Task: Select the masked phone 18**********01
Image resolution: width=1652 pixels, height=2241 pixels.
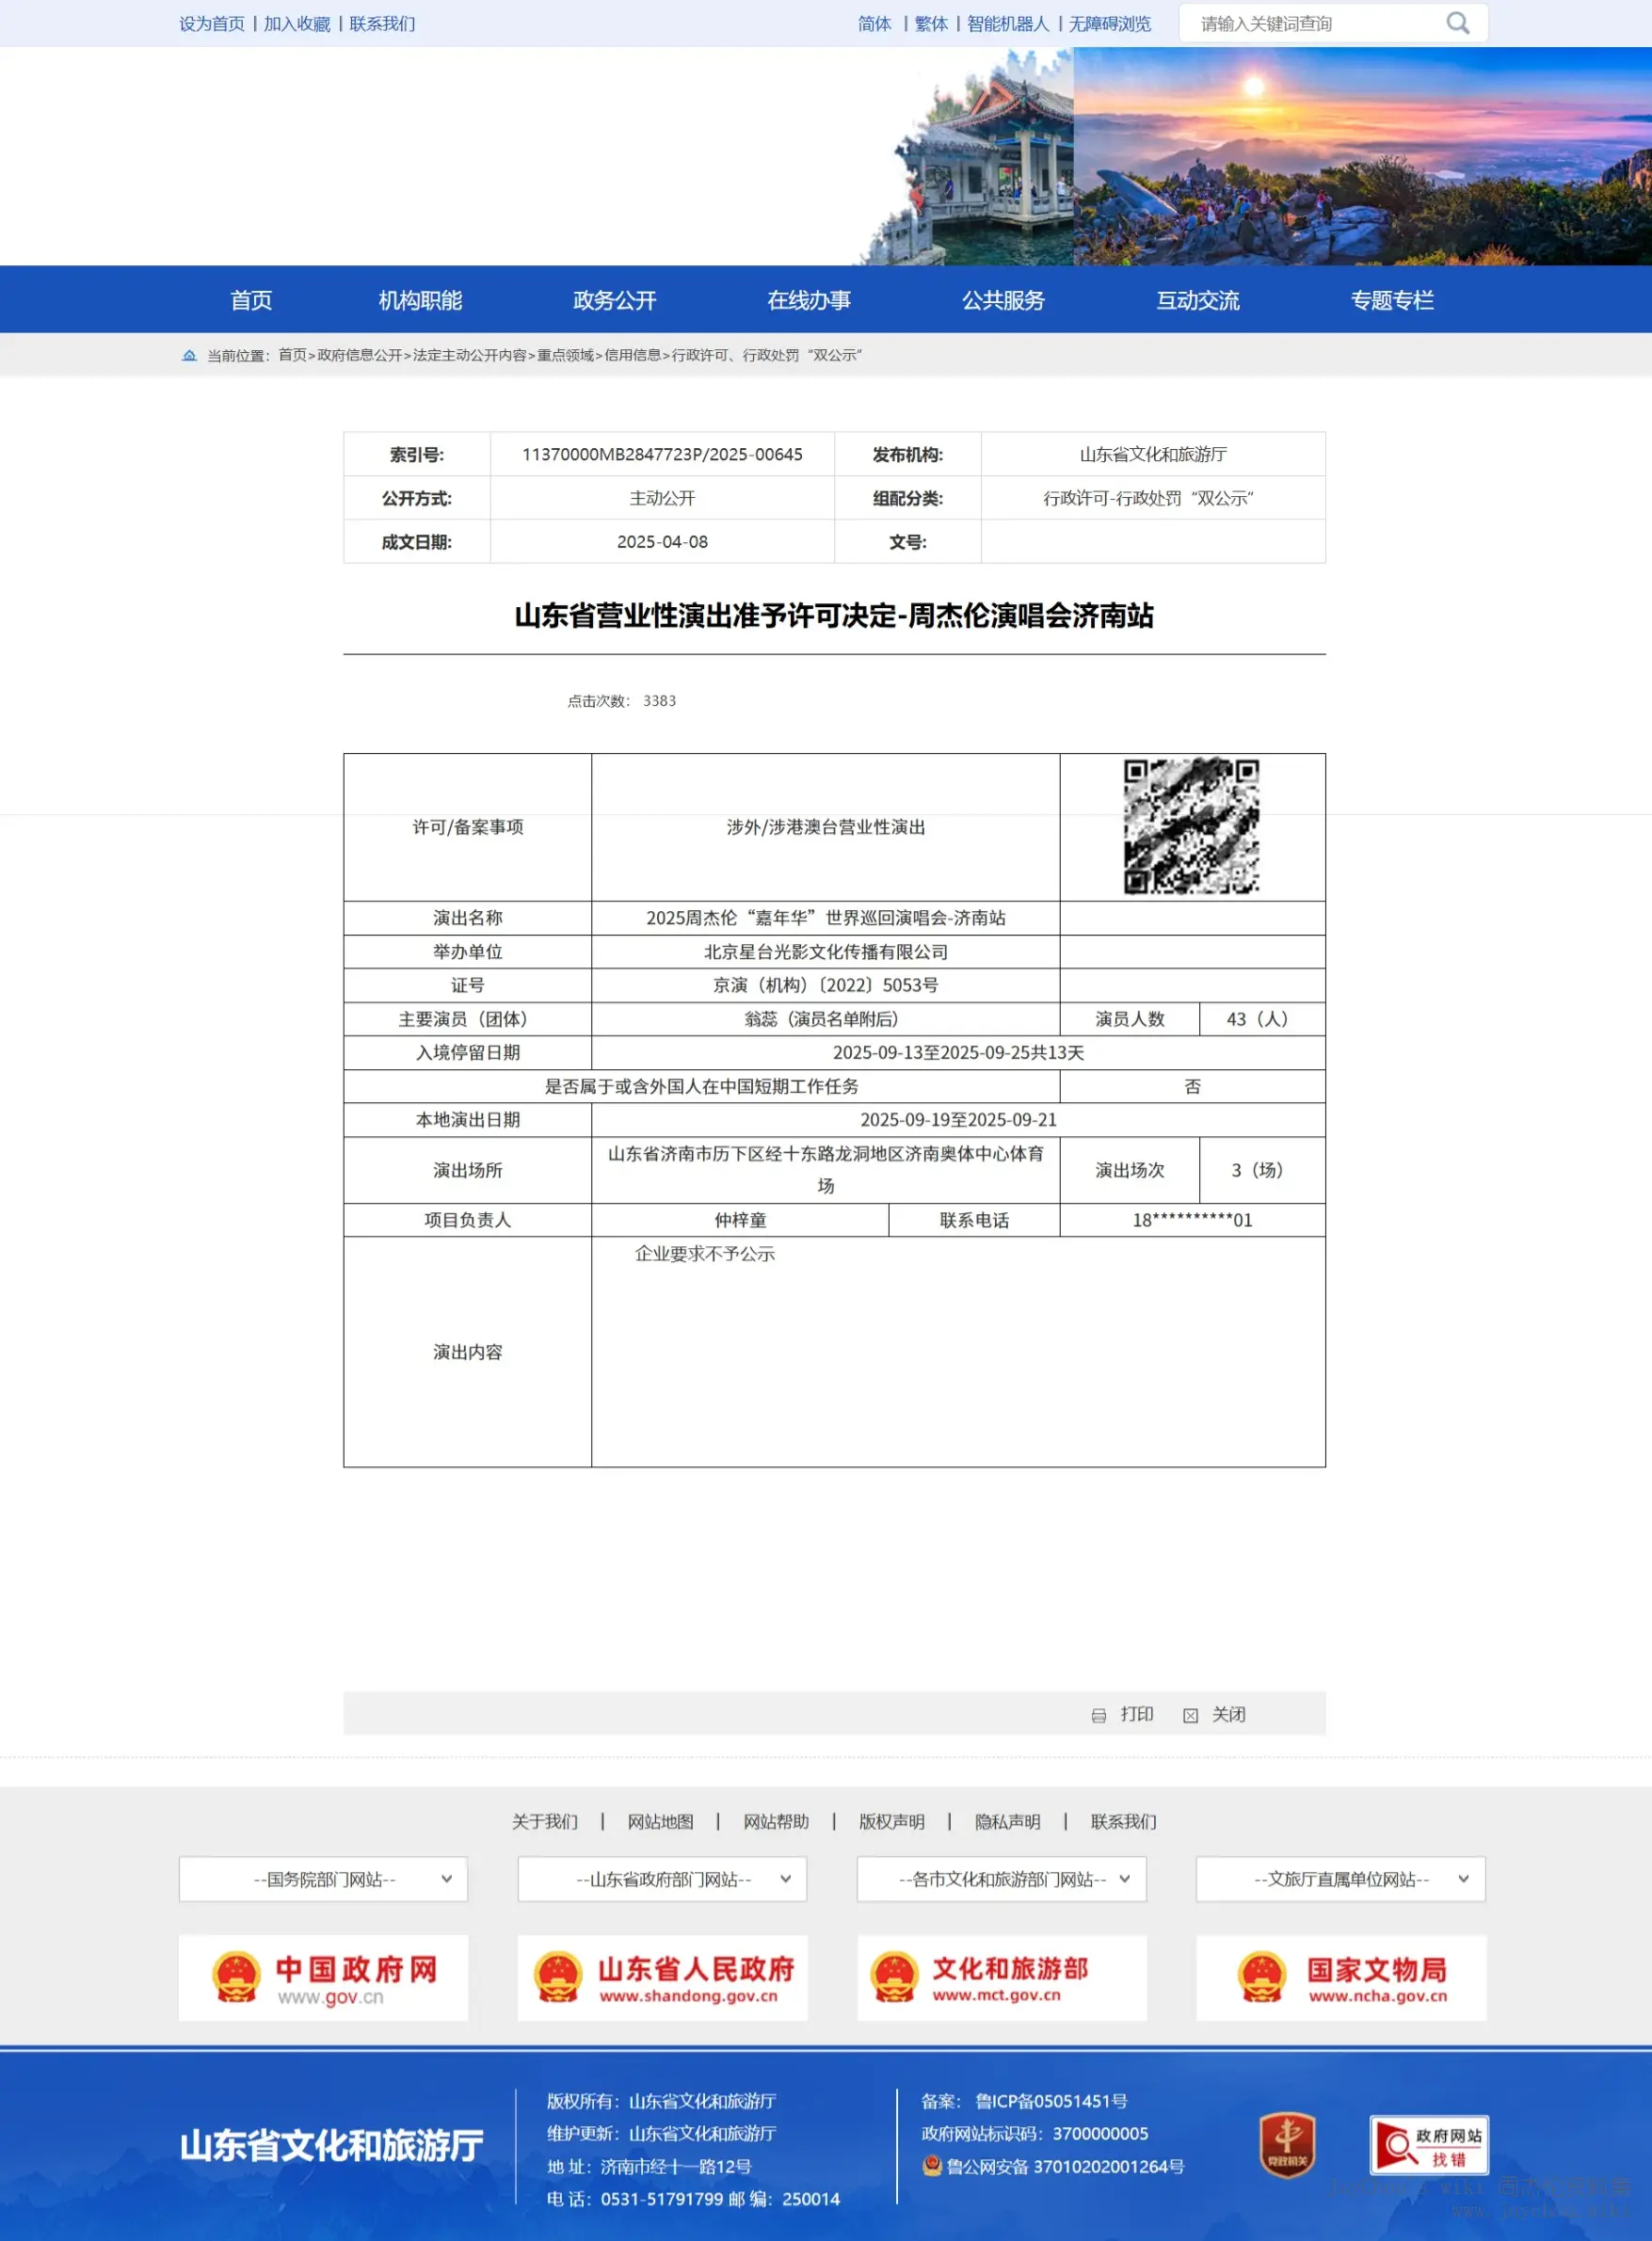Action: pos(1192,1220)
